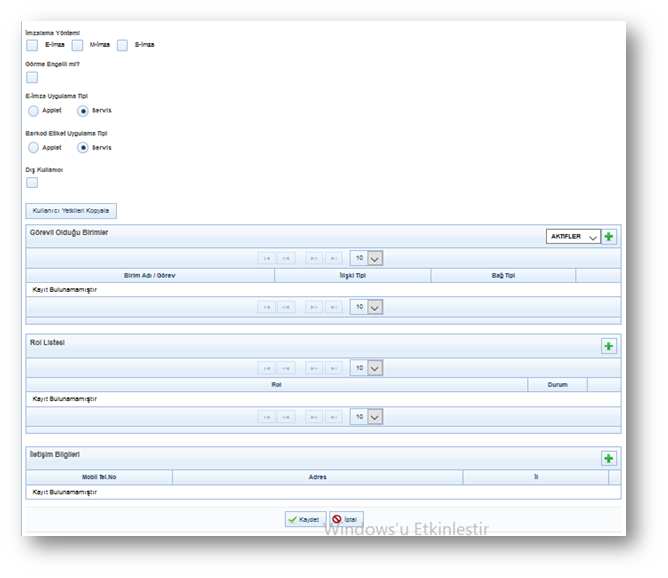The height and width of the screenshot is (578, 668).
Task: Select Servis for Barkod Etiket Uygulama Tipi
Action: click(x=83, y=147)
